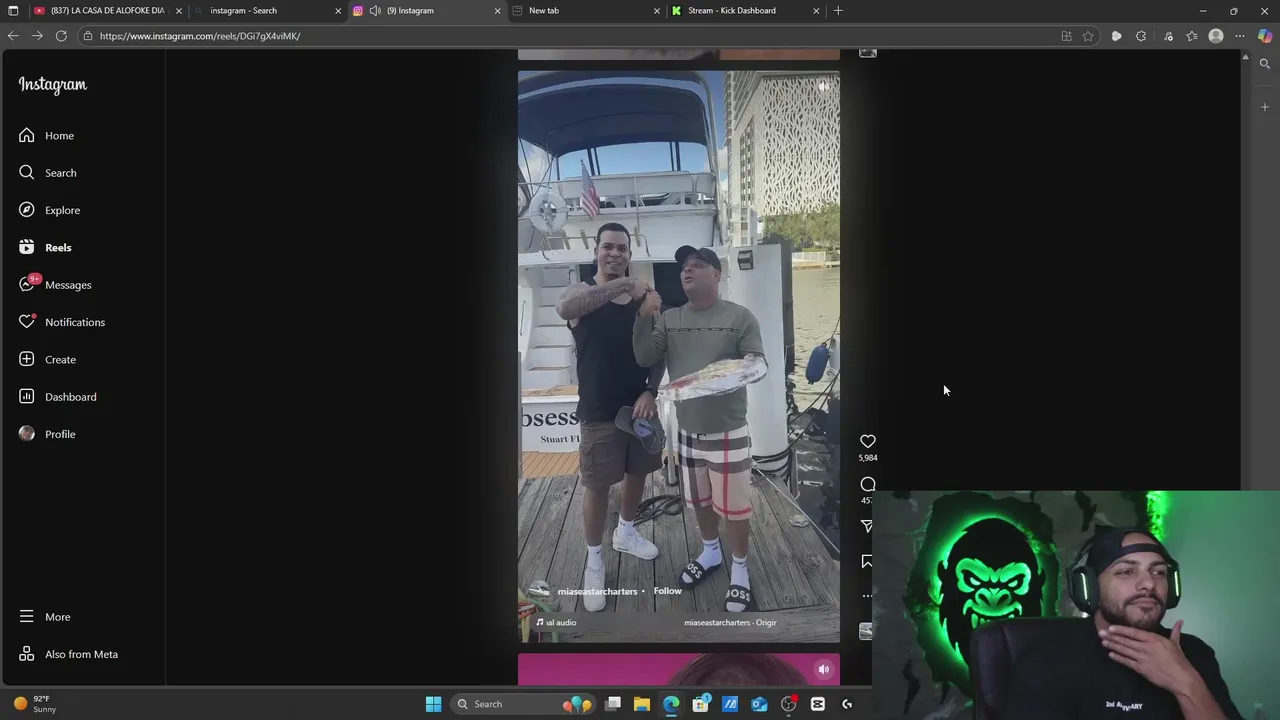Open browser extensions menu
Image resolution: width=1280 pixels, height=720 pixels.
tap(1141, 36)
